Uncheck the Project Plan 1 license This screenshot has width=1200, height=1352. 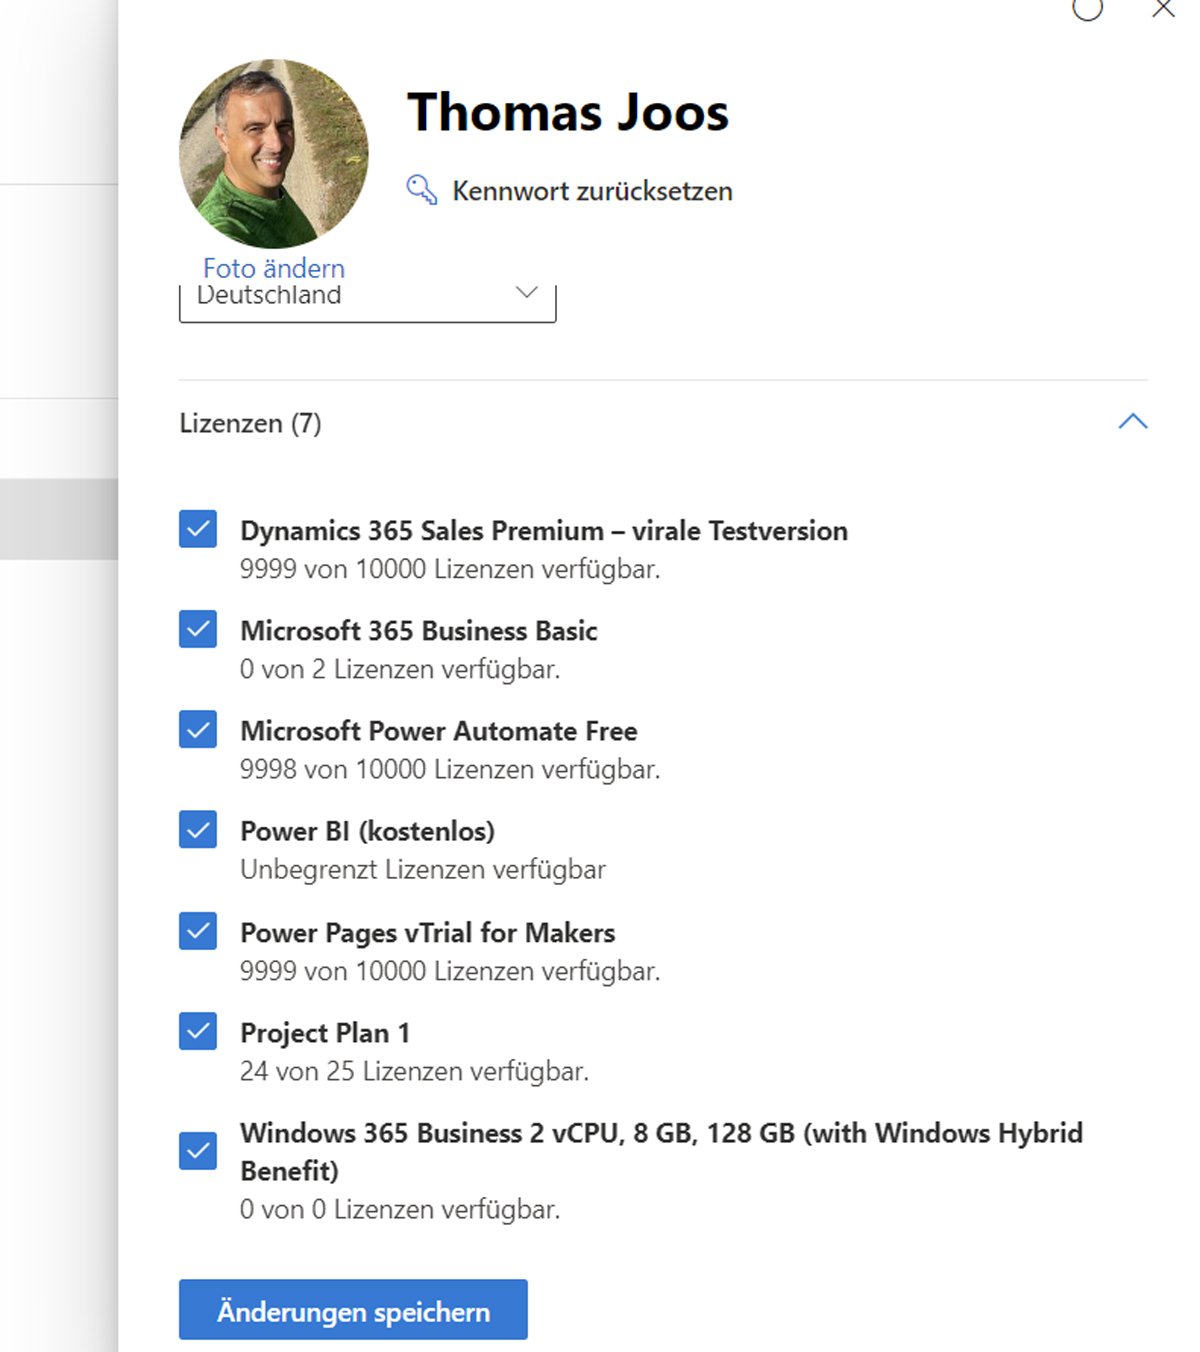pos(198,1030)
